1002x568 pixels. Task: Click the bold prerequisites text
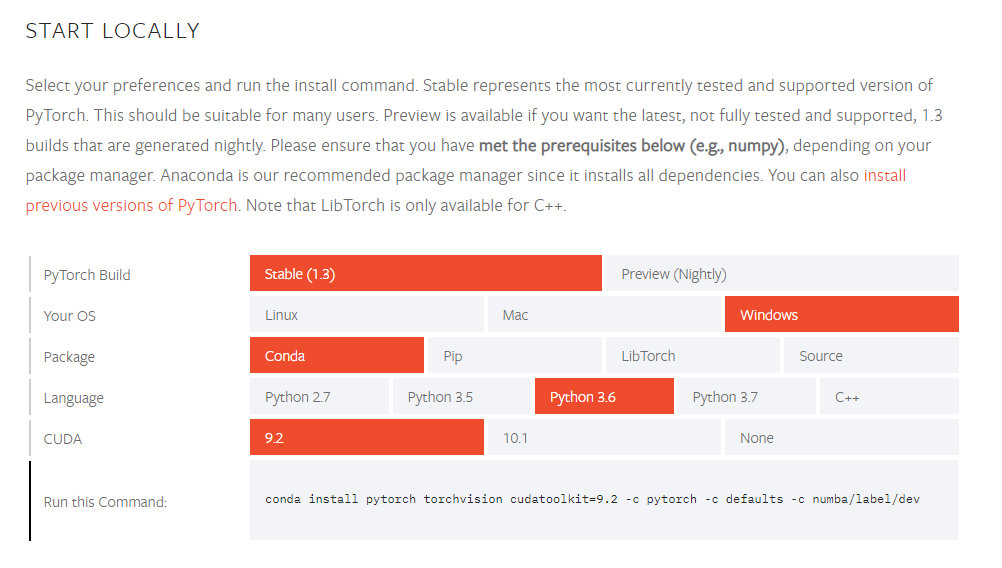(633, 146)
